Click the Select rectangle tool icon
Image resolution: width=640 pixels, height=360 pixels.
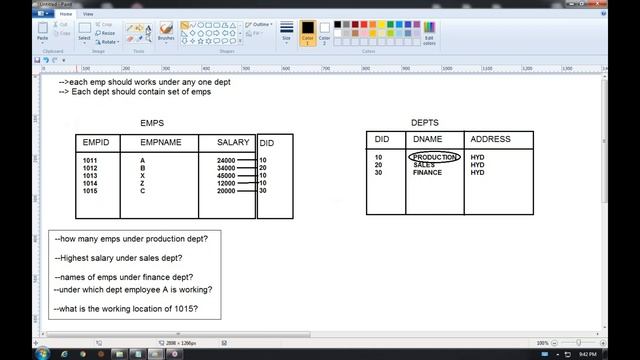pyautogui.click(x=84, y=28)
